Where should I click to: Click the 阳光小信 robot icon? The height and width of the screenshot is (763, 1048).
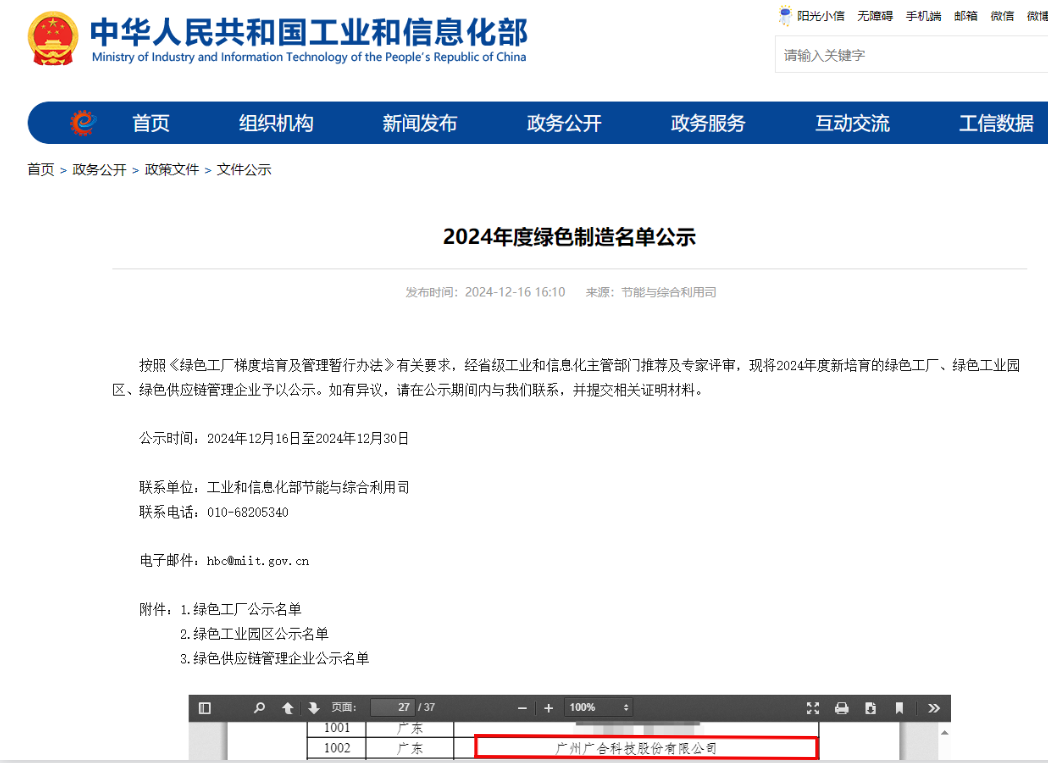coord(785,16)
